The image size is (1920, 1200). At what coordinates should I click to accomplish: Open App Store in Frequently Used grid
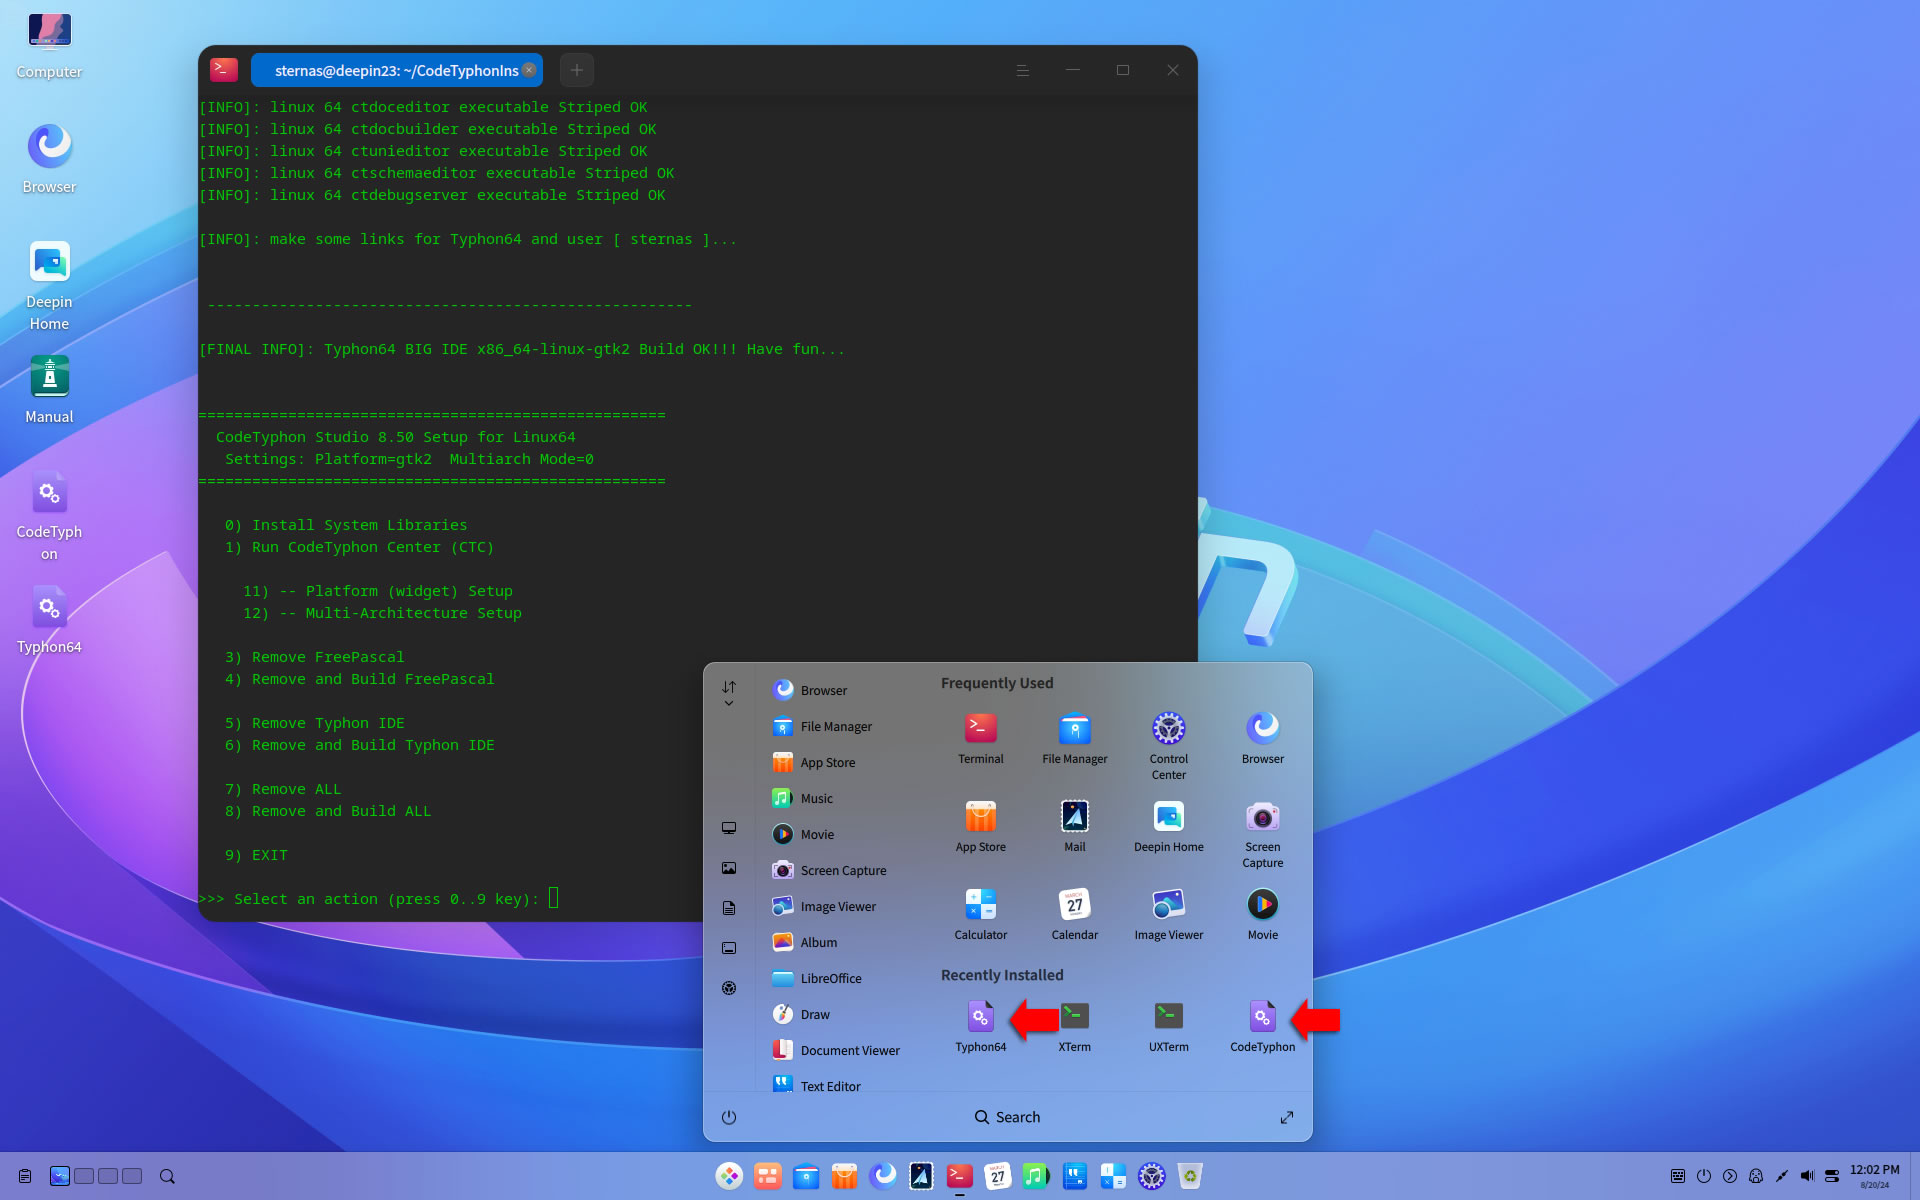click(980, 826)
